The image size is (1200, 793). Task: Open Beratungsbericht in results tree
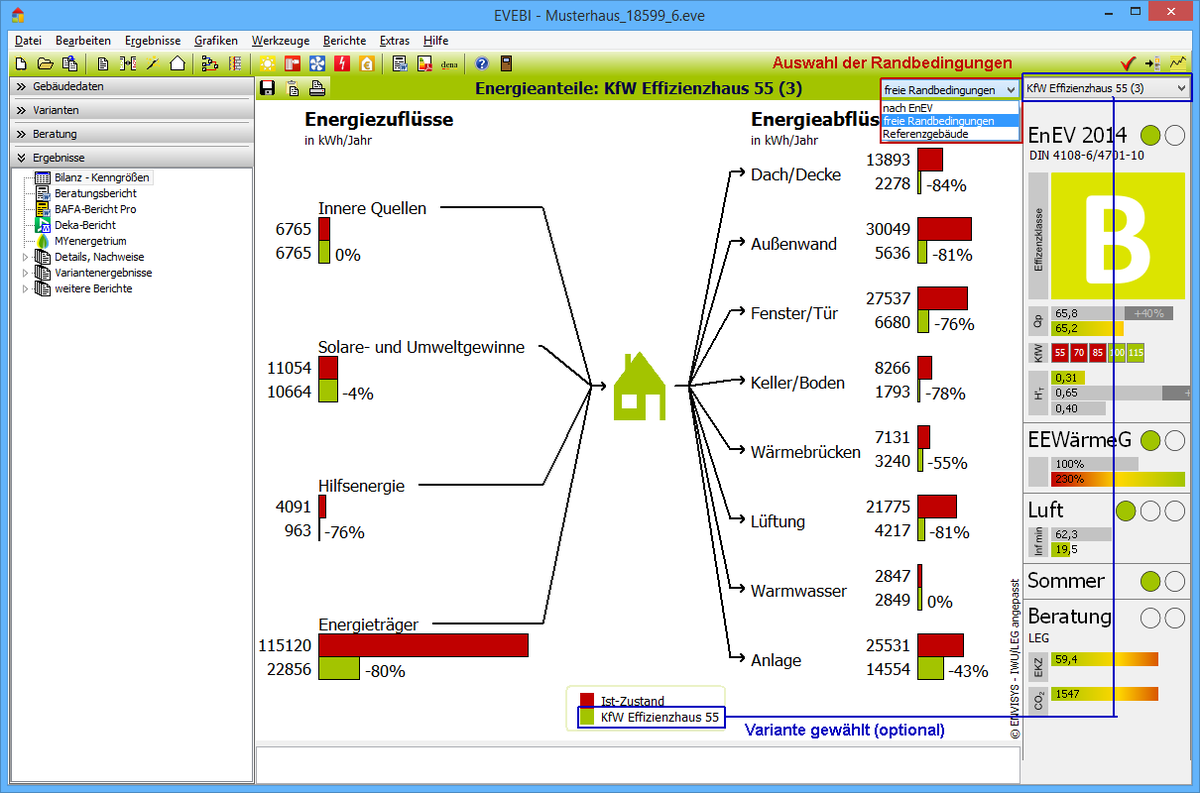(95, 193)
